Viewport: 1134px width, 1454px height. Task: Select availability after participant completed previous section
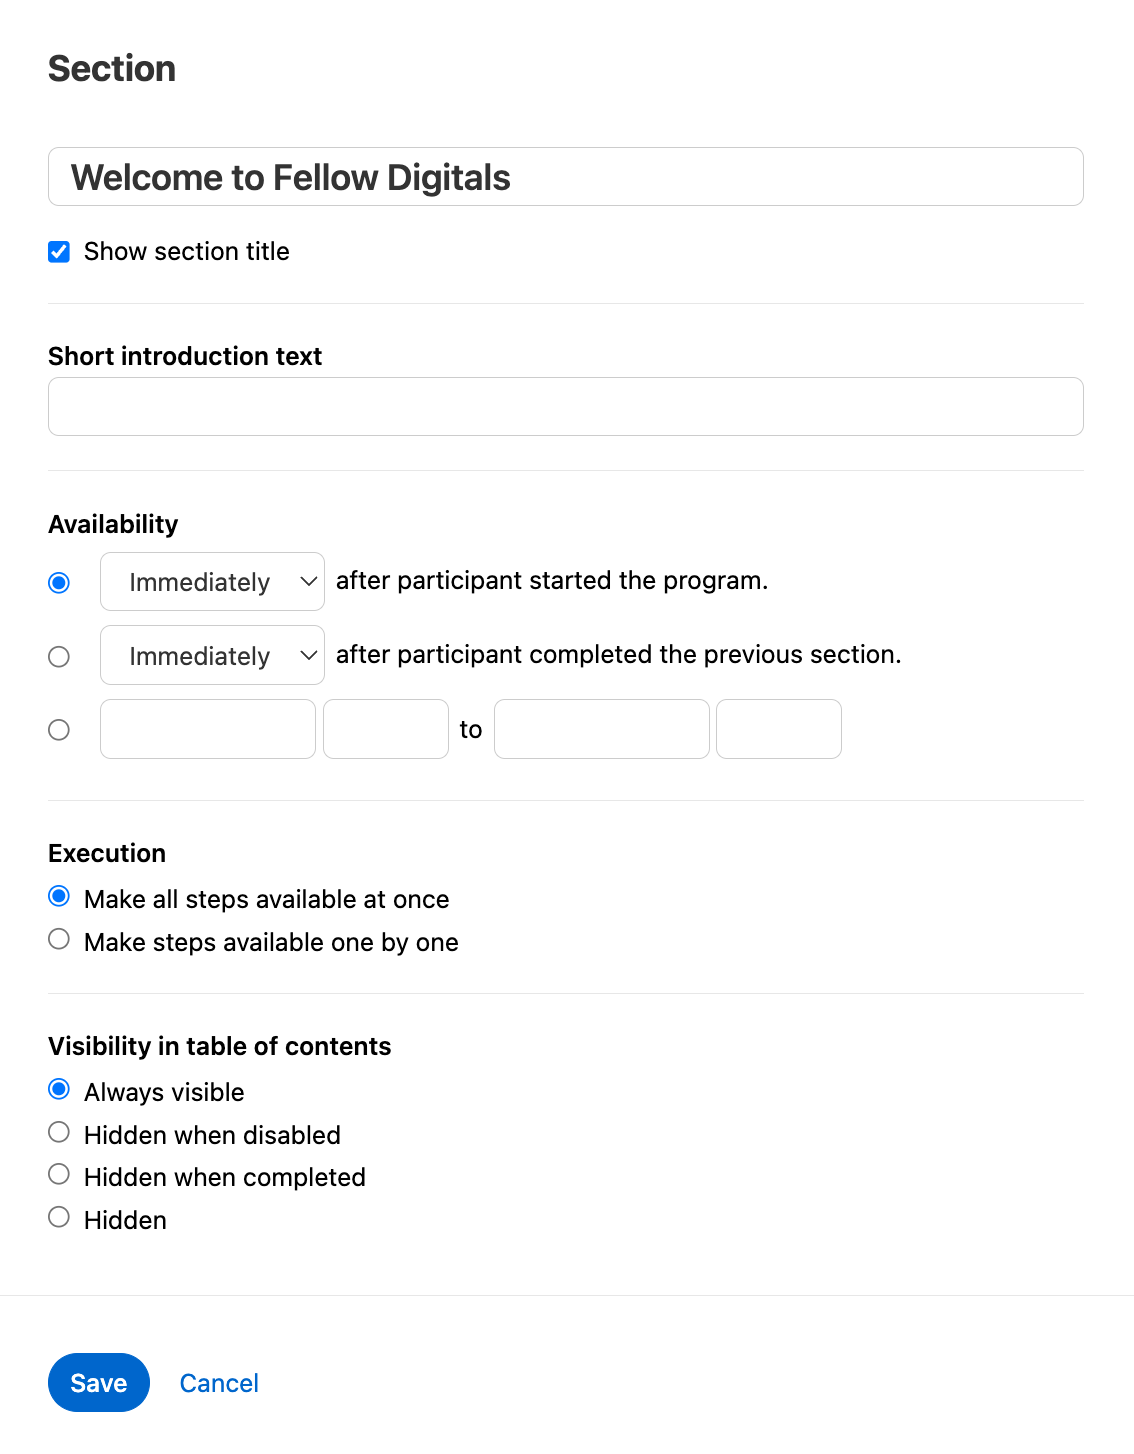[59, 657]
